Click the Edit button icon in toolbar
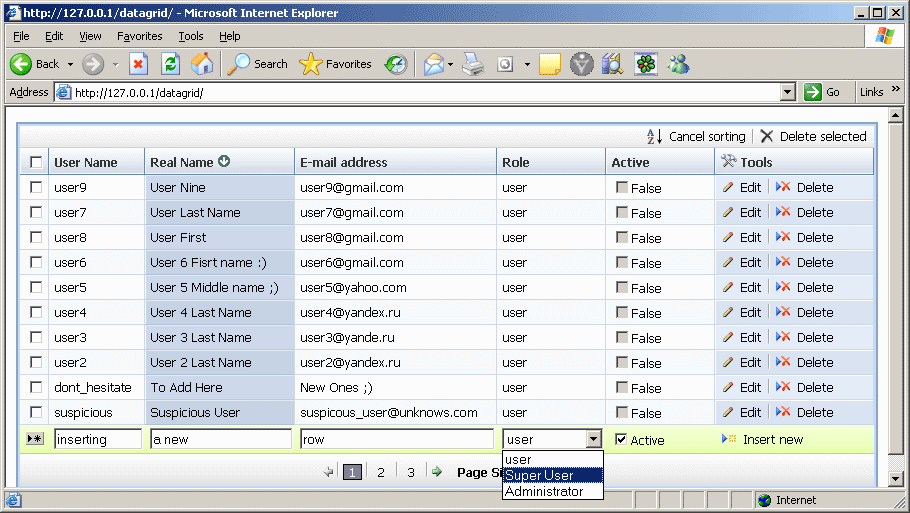 (x=505, y=64)
